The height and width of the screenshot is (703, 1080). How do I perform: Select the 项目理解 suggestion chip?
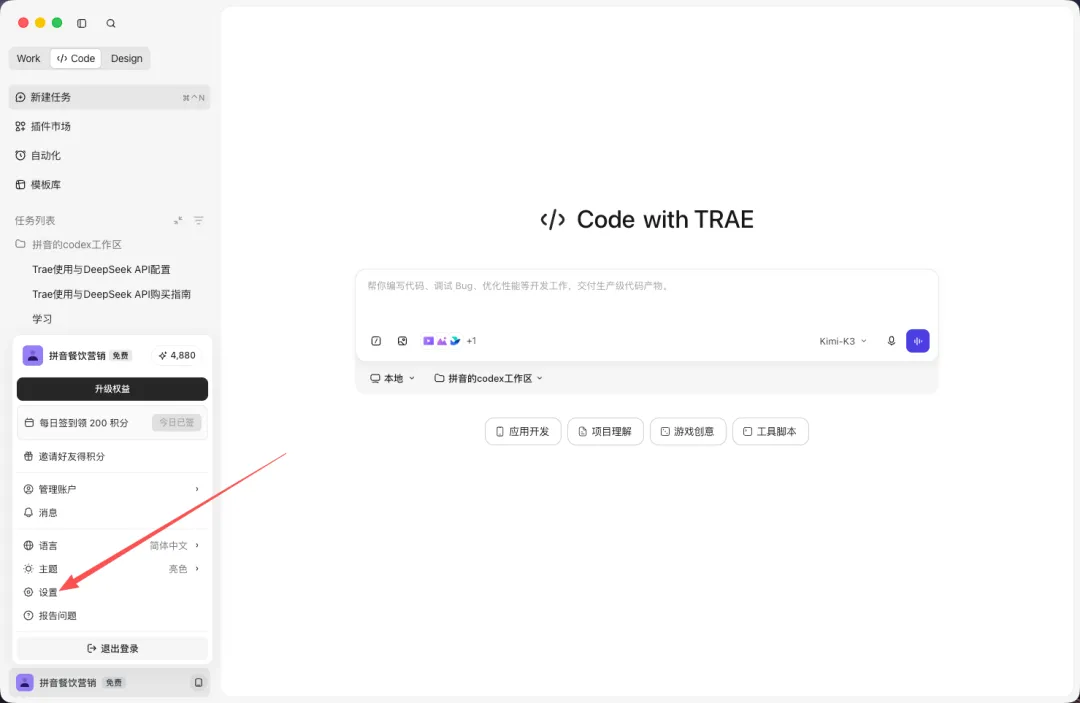pos(605,432)
